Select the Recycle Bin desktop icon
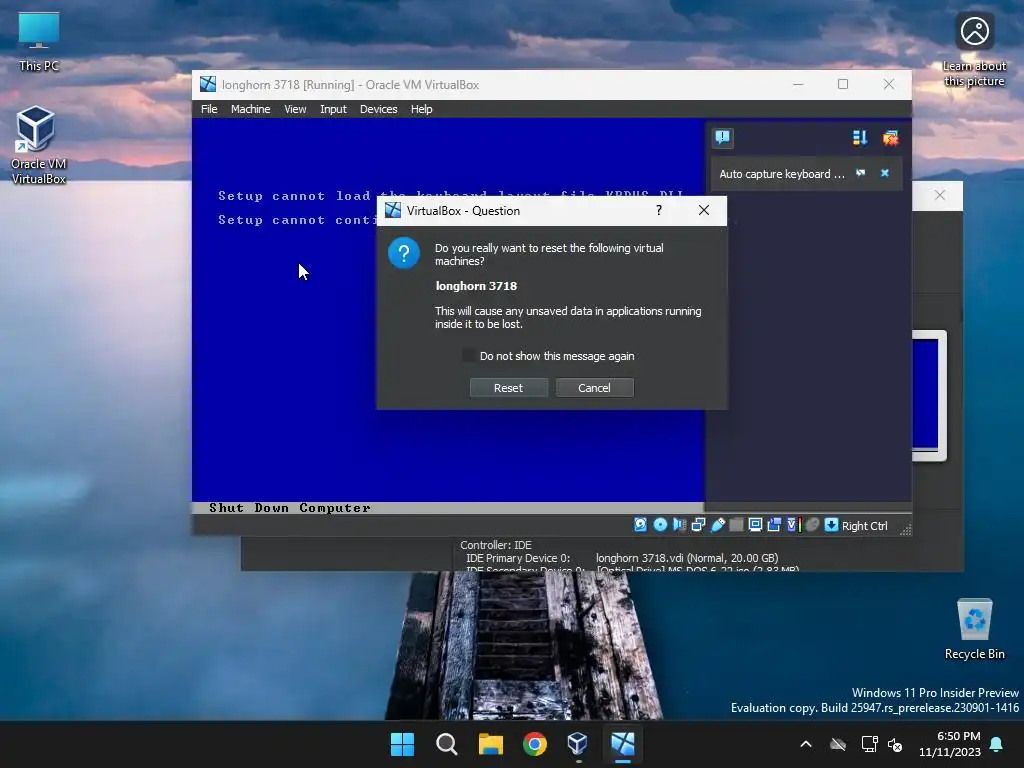1024x768 pixels. coord(974,629)
